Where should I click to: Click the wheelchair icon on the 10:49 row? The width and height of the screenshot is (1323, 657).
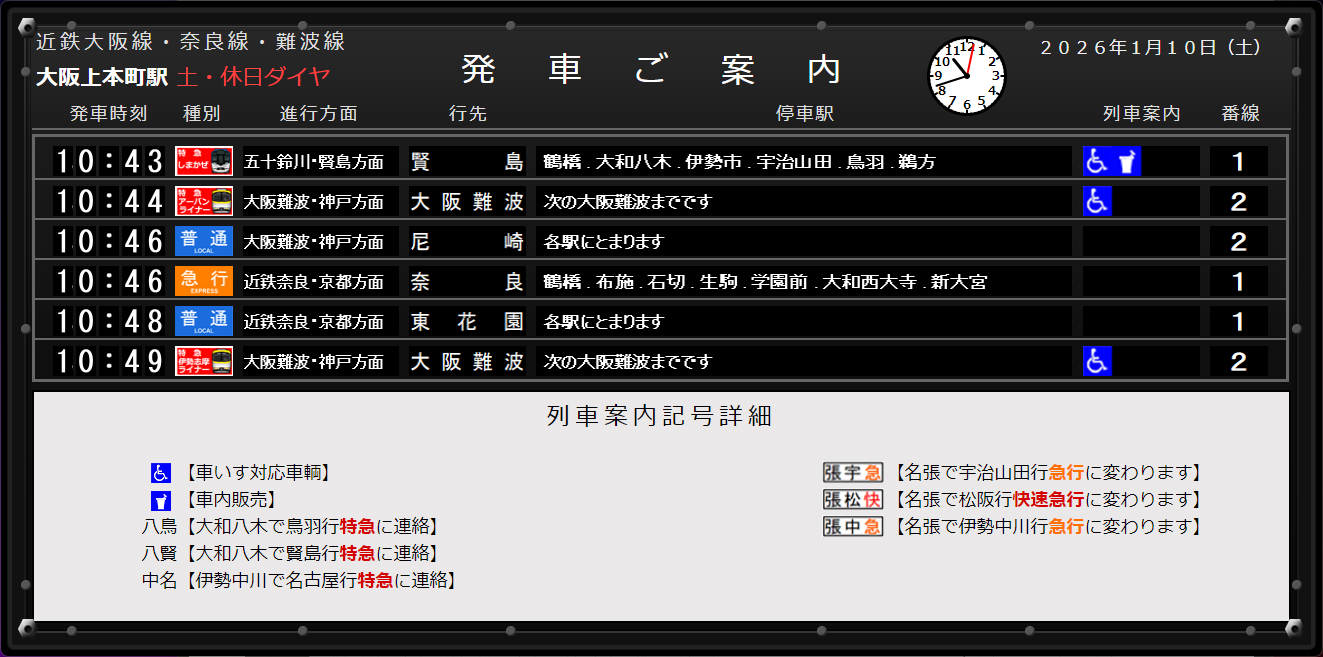tap(1098, 361)
